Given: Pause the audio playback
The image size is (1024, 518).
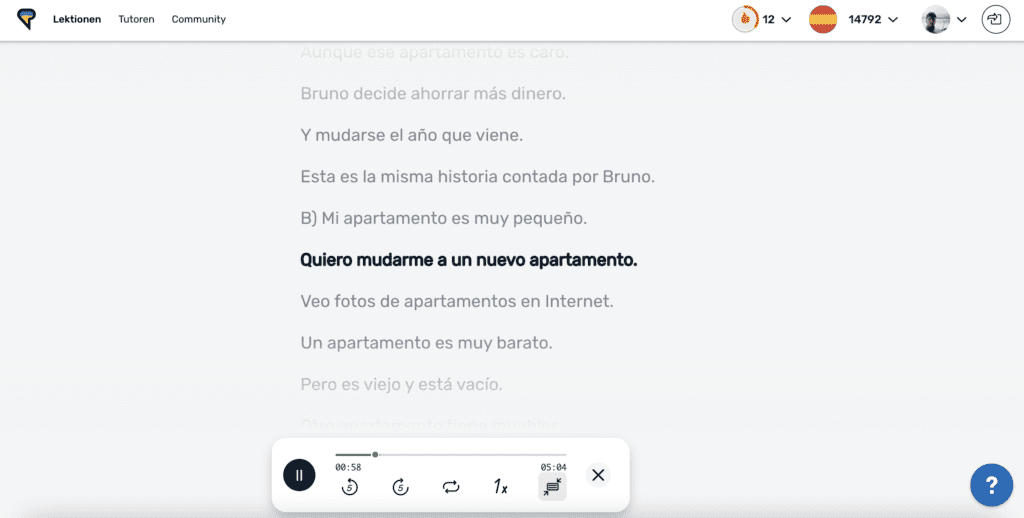Looking at the screenshot, I should tap(299, 475).
